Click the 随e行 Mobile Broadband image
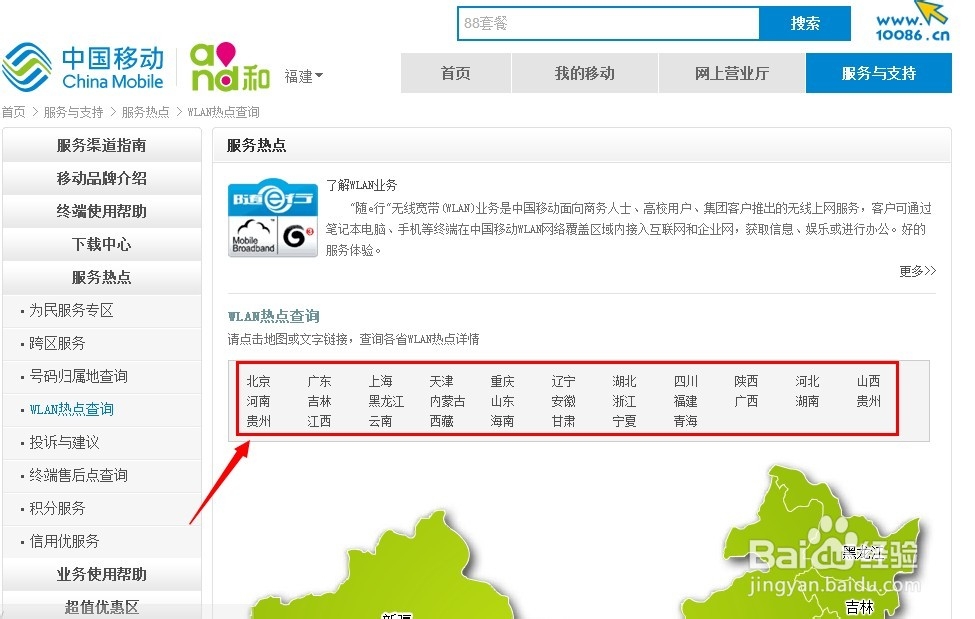 pos(272,218)
